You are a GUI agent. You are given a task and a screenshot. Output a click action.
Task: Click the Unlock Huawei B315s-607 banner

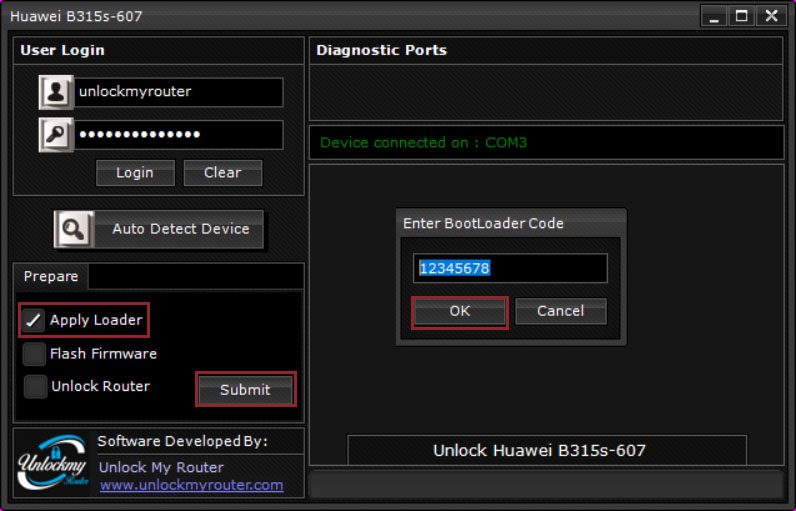[547, 450]
